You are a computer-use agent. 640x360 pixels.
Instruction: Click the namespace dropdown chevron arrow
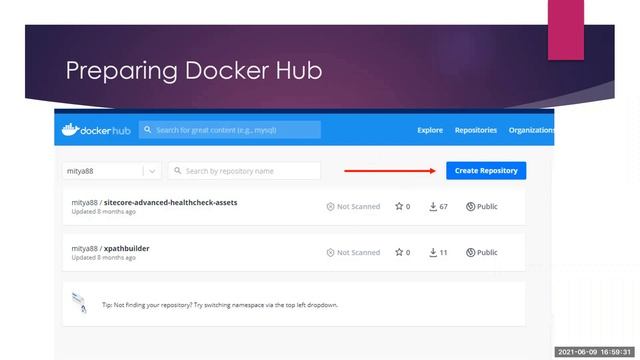coord(152,171)
